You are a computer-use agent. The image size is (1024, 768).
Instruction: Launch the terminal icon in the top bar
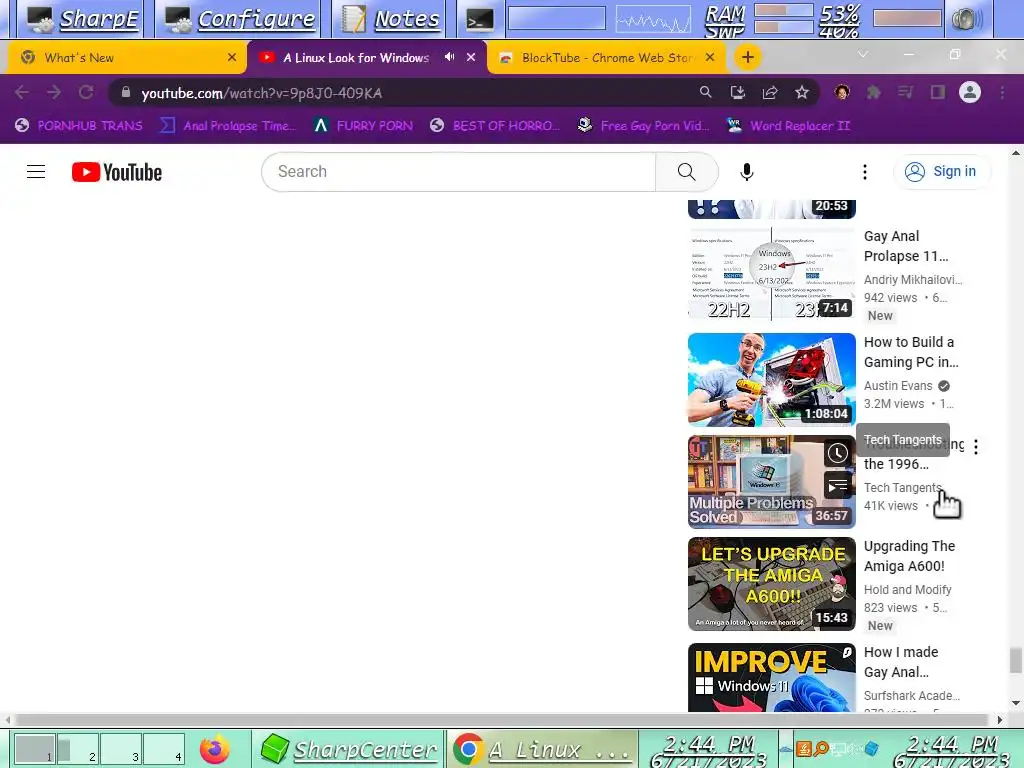[x=480, y=20]
